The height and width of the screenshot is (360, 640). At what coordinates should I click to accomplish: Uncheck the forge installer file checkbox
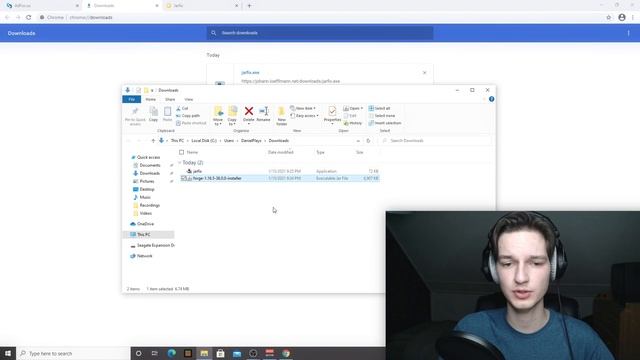(x=184, y=178)
